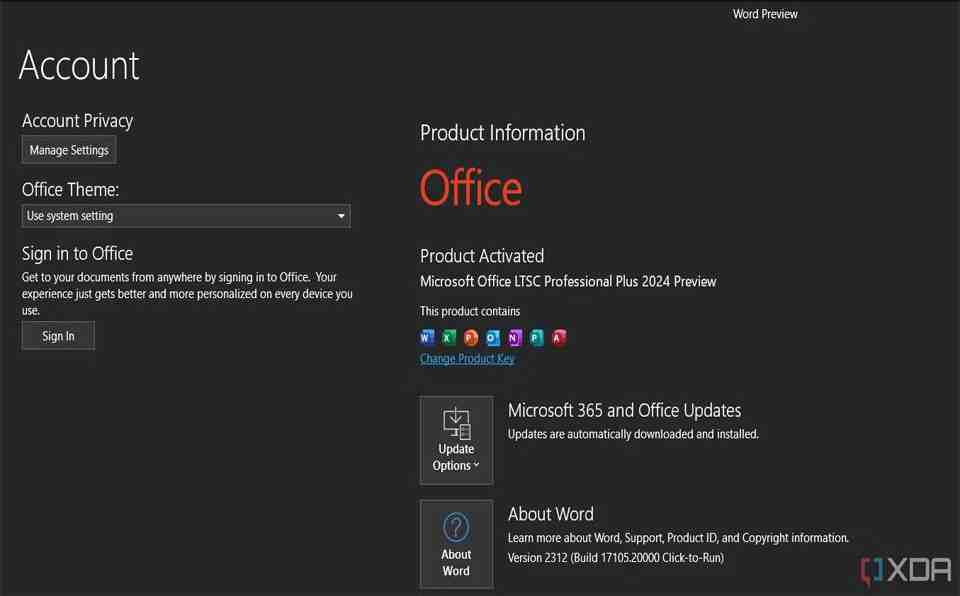Click the red Office logo text

click(471, 189)
